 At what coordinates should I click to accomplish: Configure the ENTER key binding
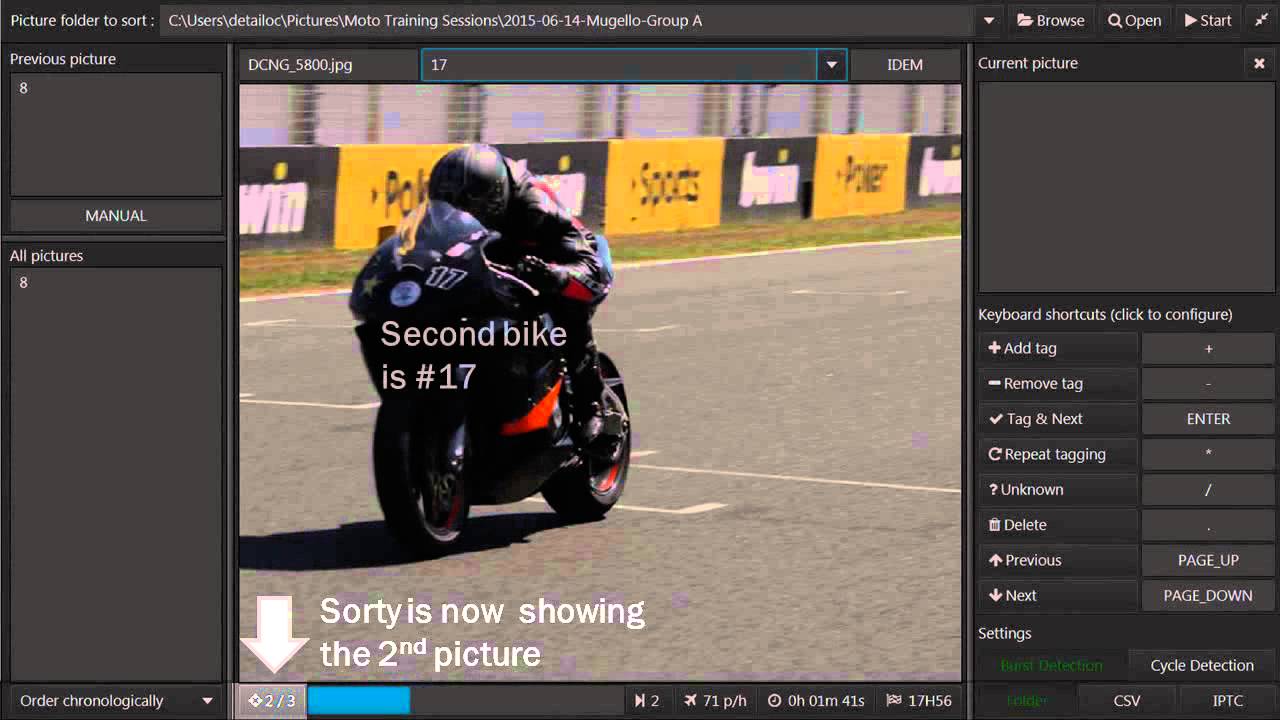pos(1208,419)
